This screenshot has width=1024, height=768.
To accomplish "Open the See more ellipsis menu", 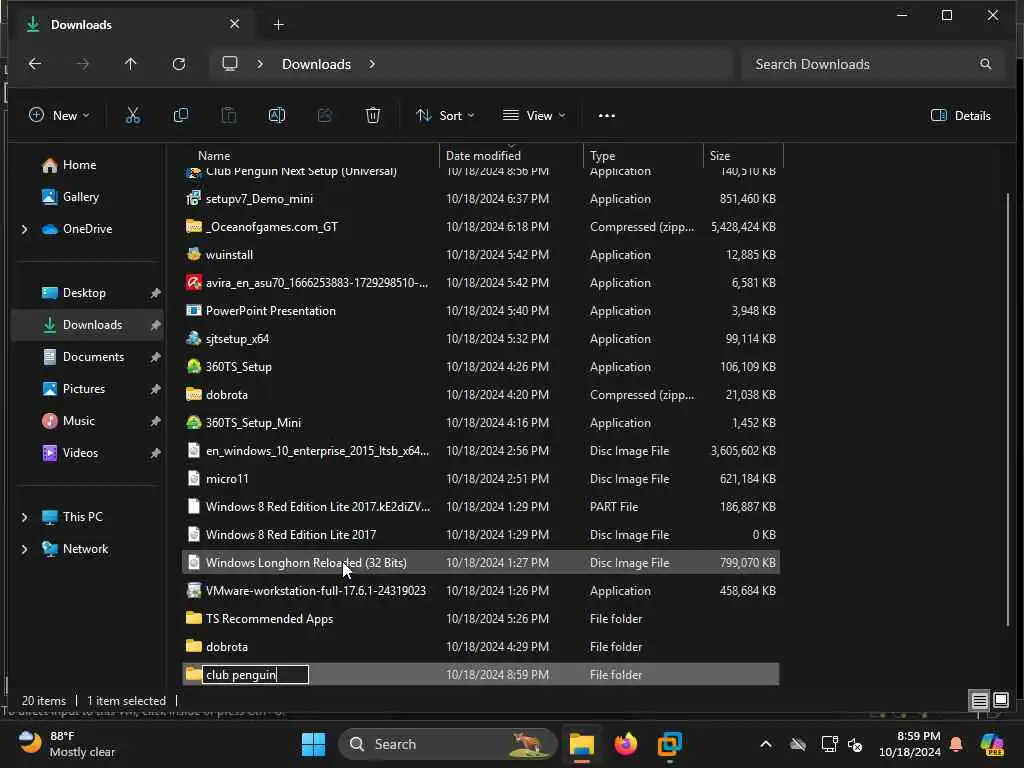I will tap(607, 116).
